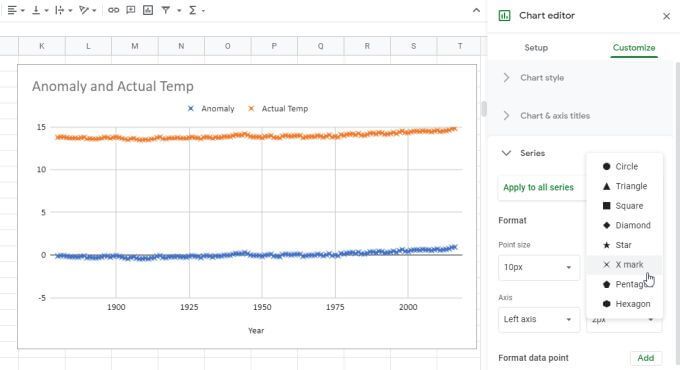Select column T header
The image size is (680, 370).
pos(460,46)
